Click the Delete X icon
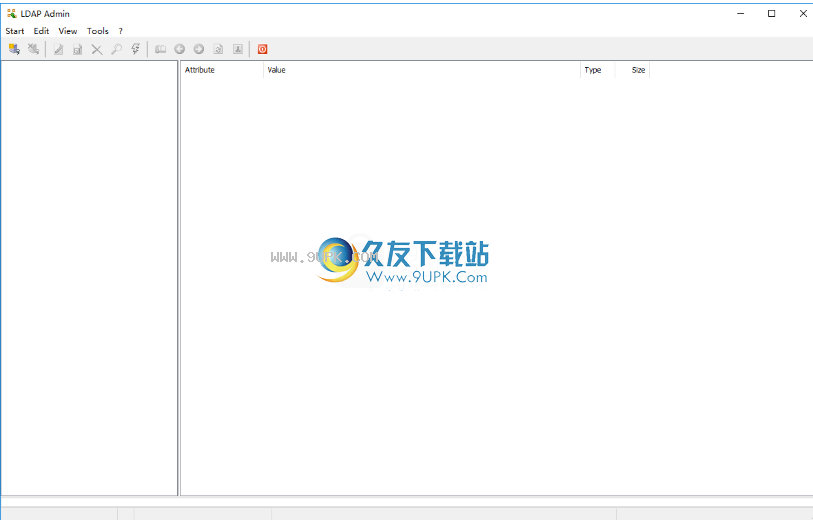This screenshot has width=813, height=520. coord(96,49)
